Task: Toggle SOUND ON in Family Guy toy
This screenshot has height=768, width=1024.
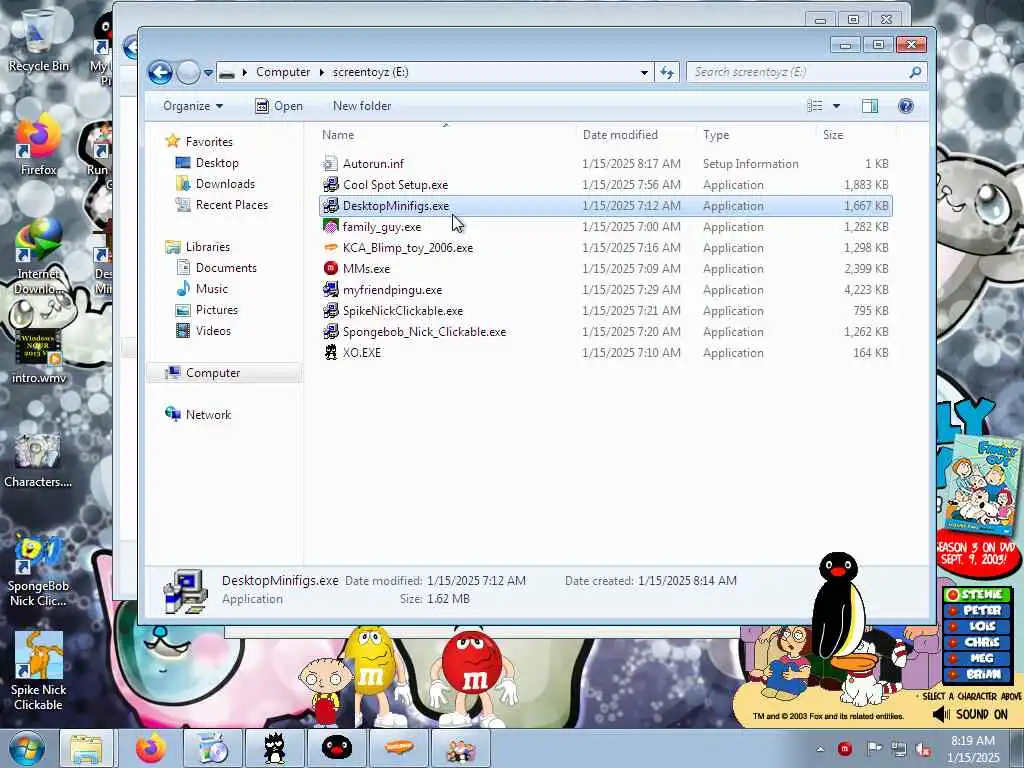Action: click(x=970, y=714)
